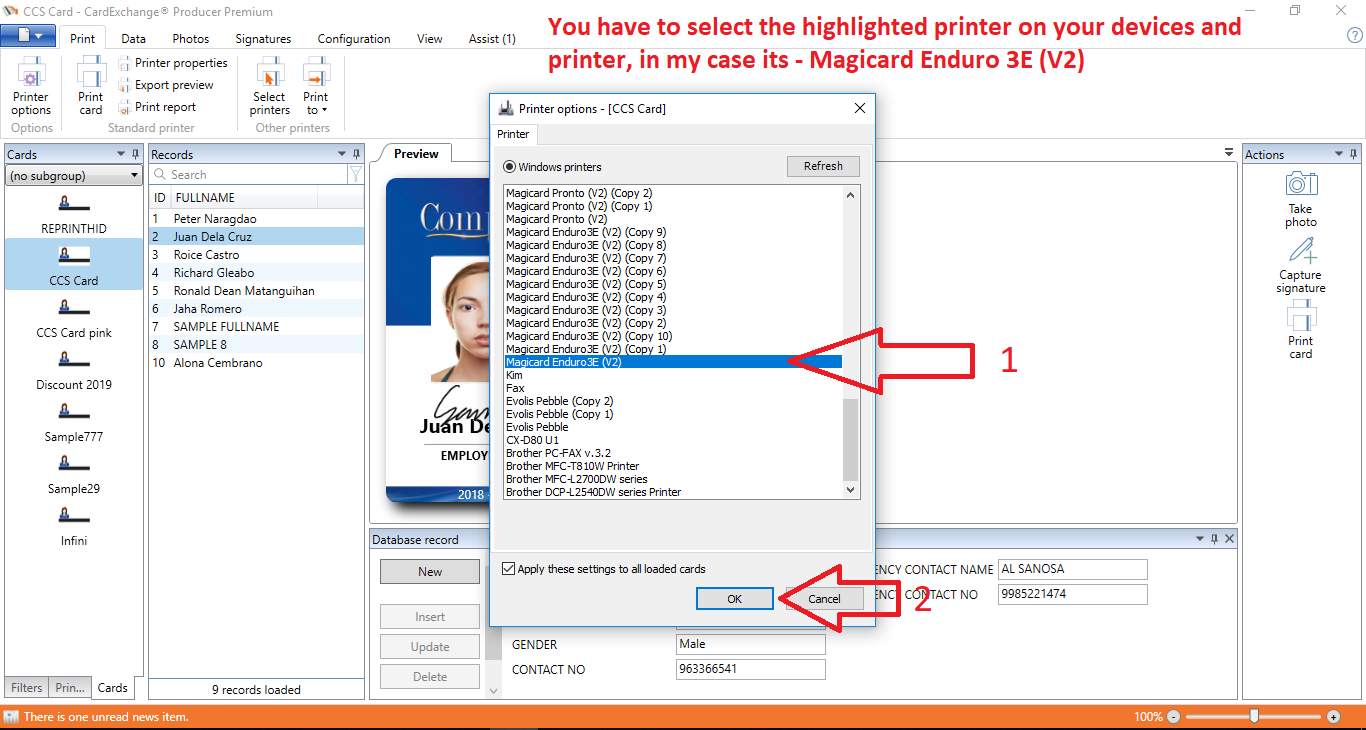Viewport: 1366px width, 730px height.
Task: Open the Assist (1) tab
Action: coord(492,39)
